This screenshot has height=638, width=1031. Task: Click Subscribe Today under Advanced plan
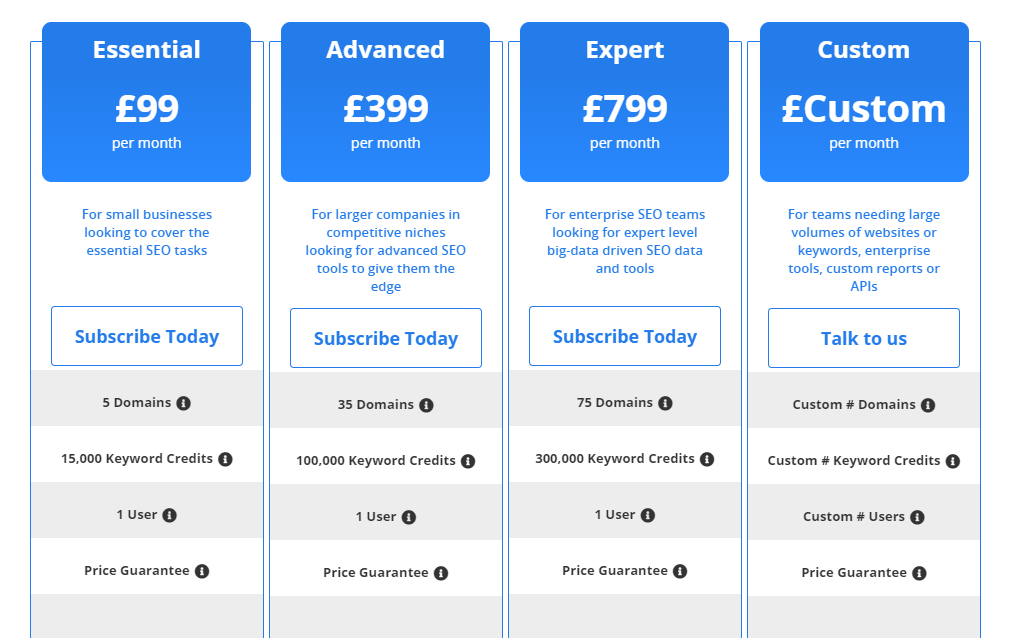385,337
